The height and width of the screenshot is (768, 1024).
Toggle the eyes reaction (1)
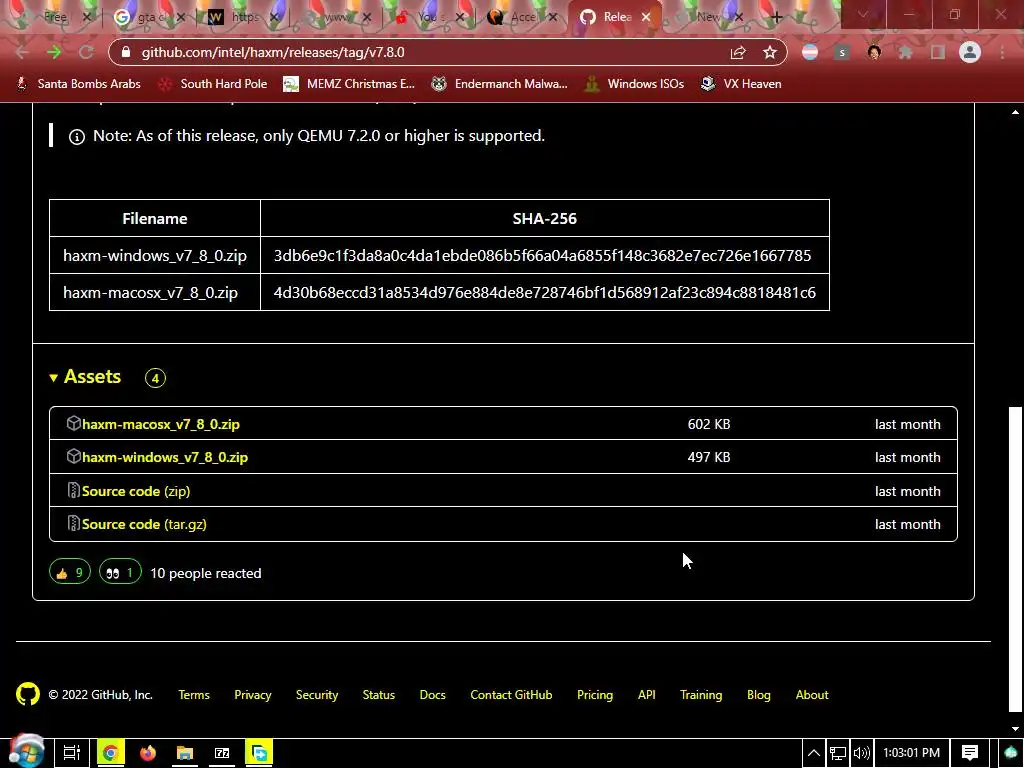click(x=120, y=572)
